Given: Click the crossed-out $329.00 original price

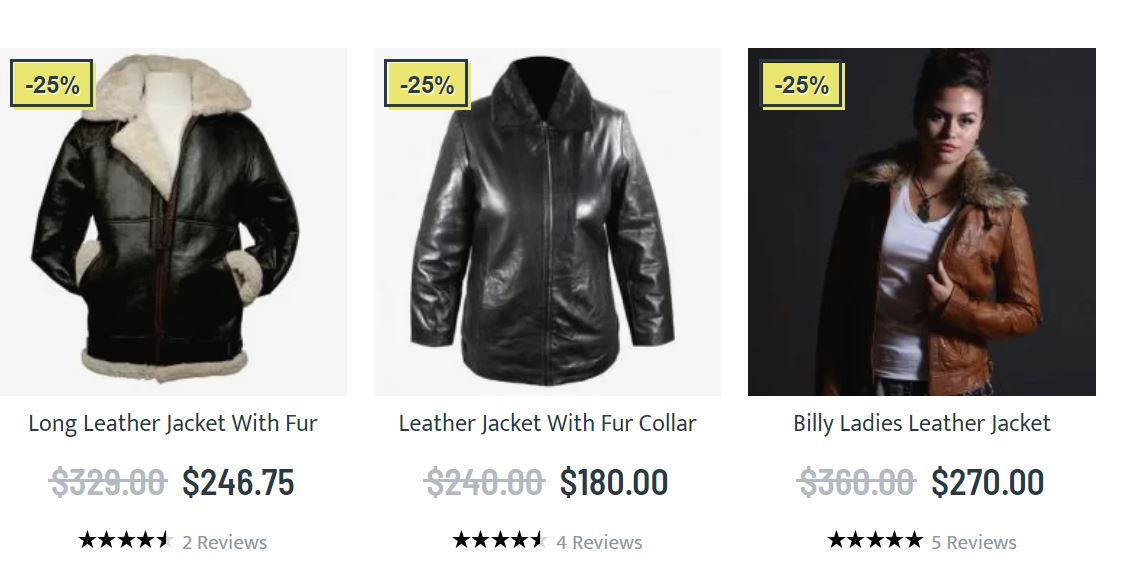Looking at the screenshot, I should (107, 483).
